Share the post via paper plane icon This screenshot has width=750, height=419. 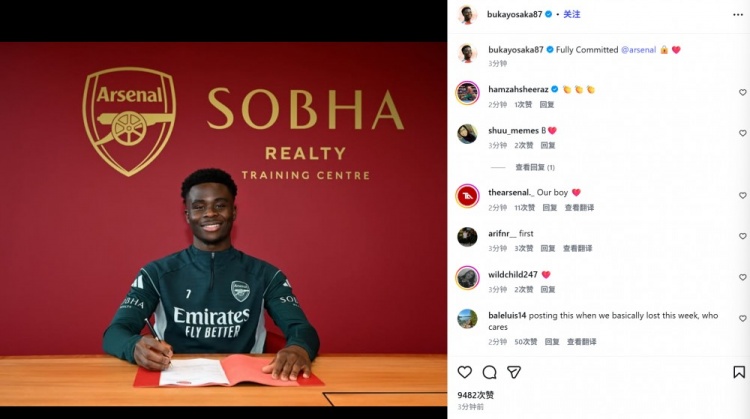click(x=514, y=372)
